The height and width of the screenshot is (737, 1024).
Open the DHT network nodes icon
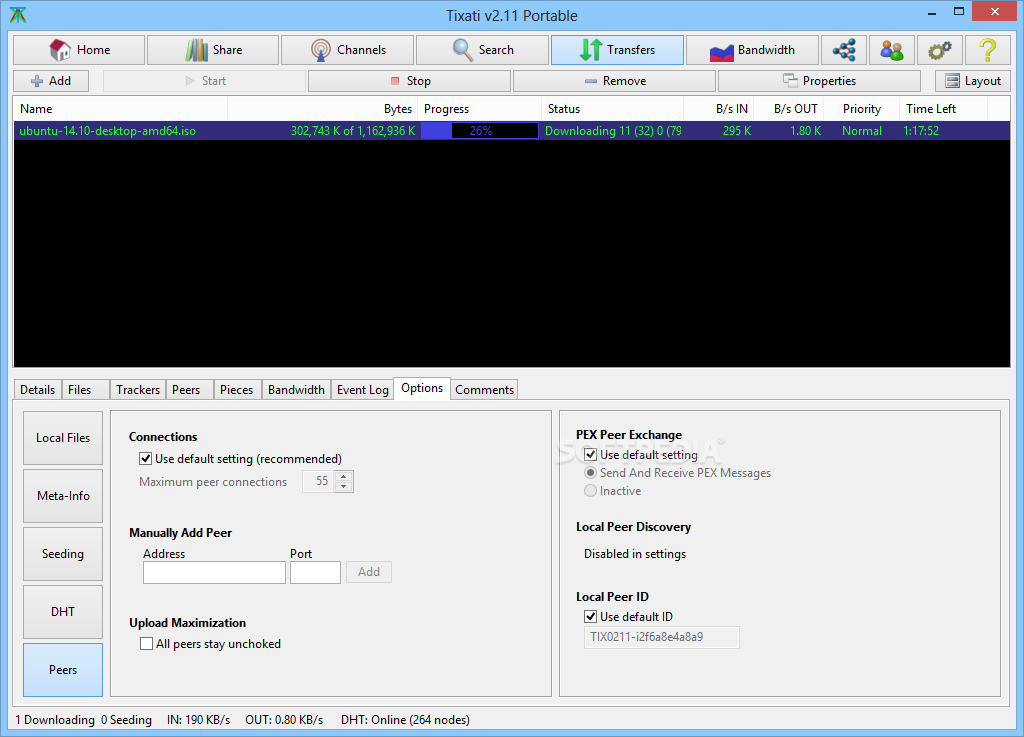point(844,50)
